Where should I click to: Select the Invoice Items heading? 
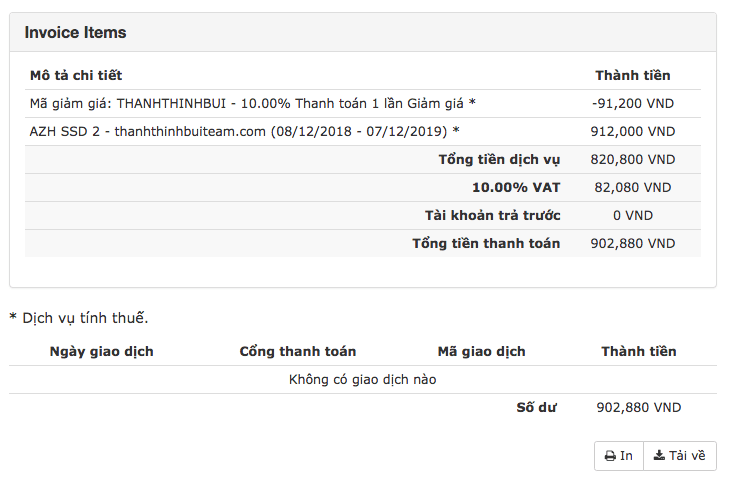pyautogui.click(x=75, y=33)
